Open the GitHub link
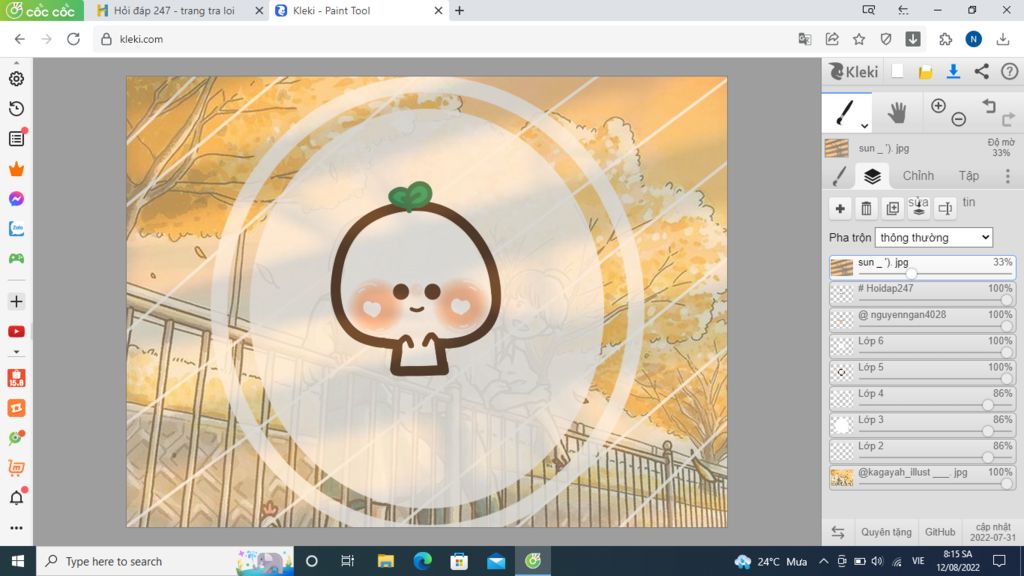1024x576 pixels. (x=940, y=532)
